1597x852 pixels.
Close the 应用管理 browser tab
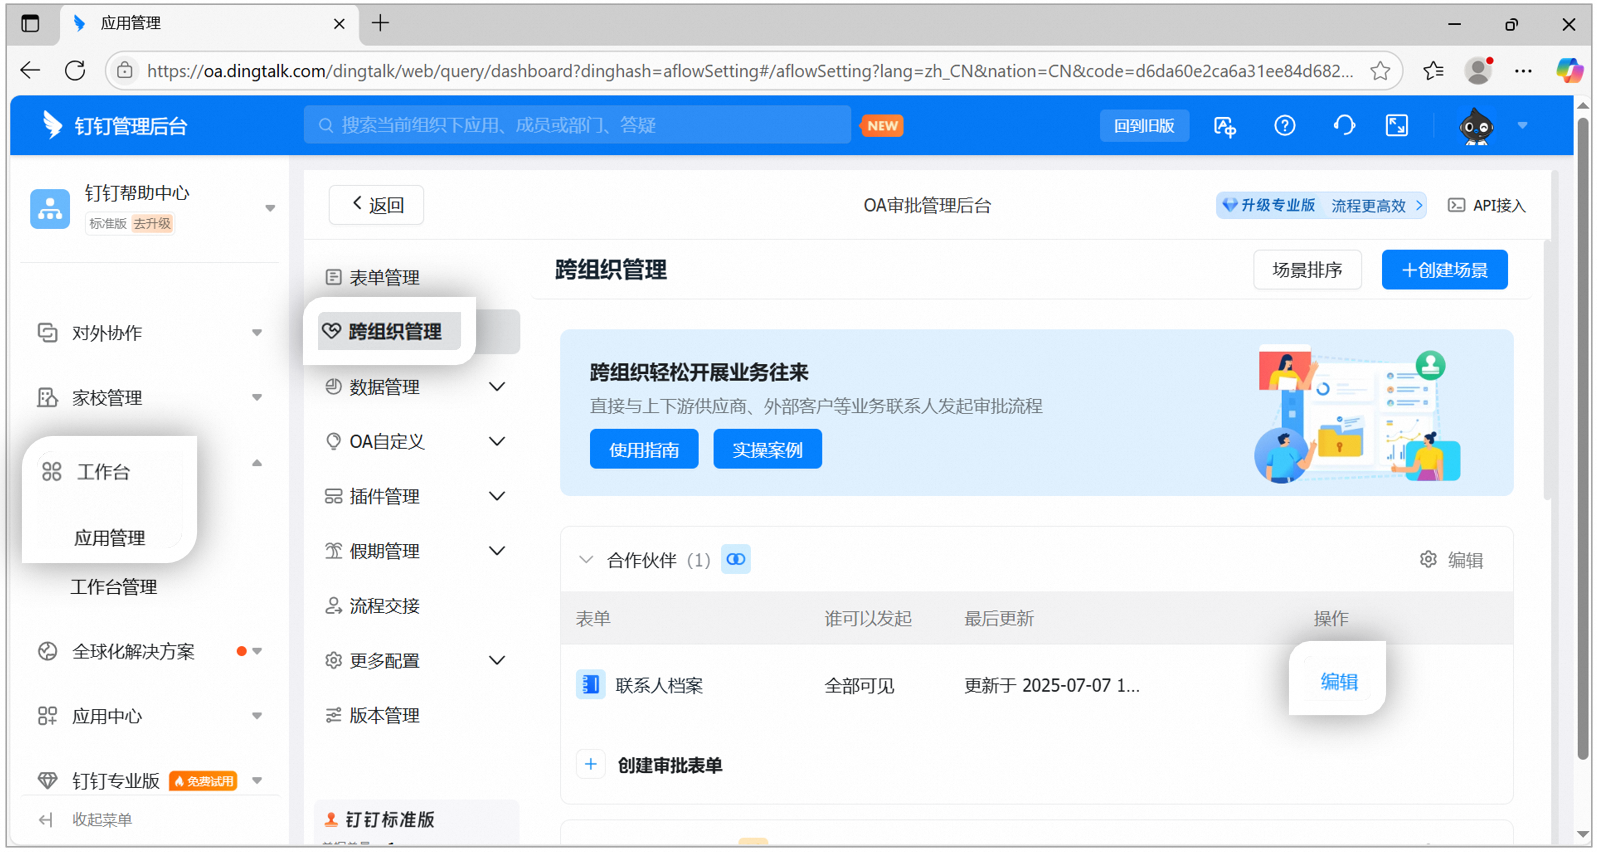click(x=339, y=23)
